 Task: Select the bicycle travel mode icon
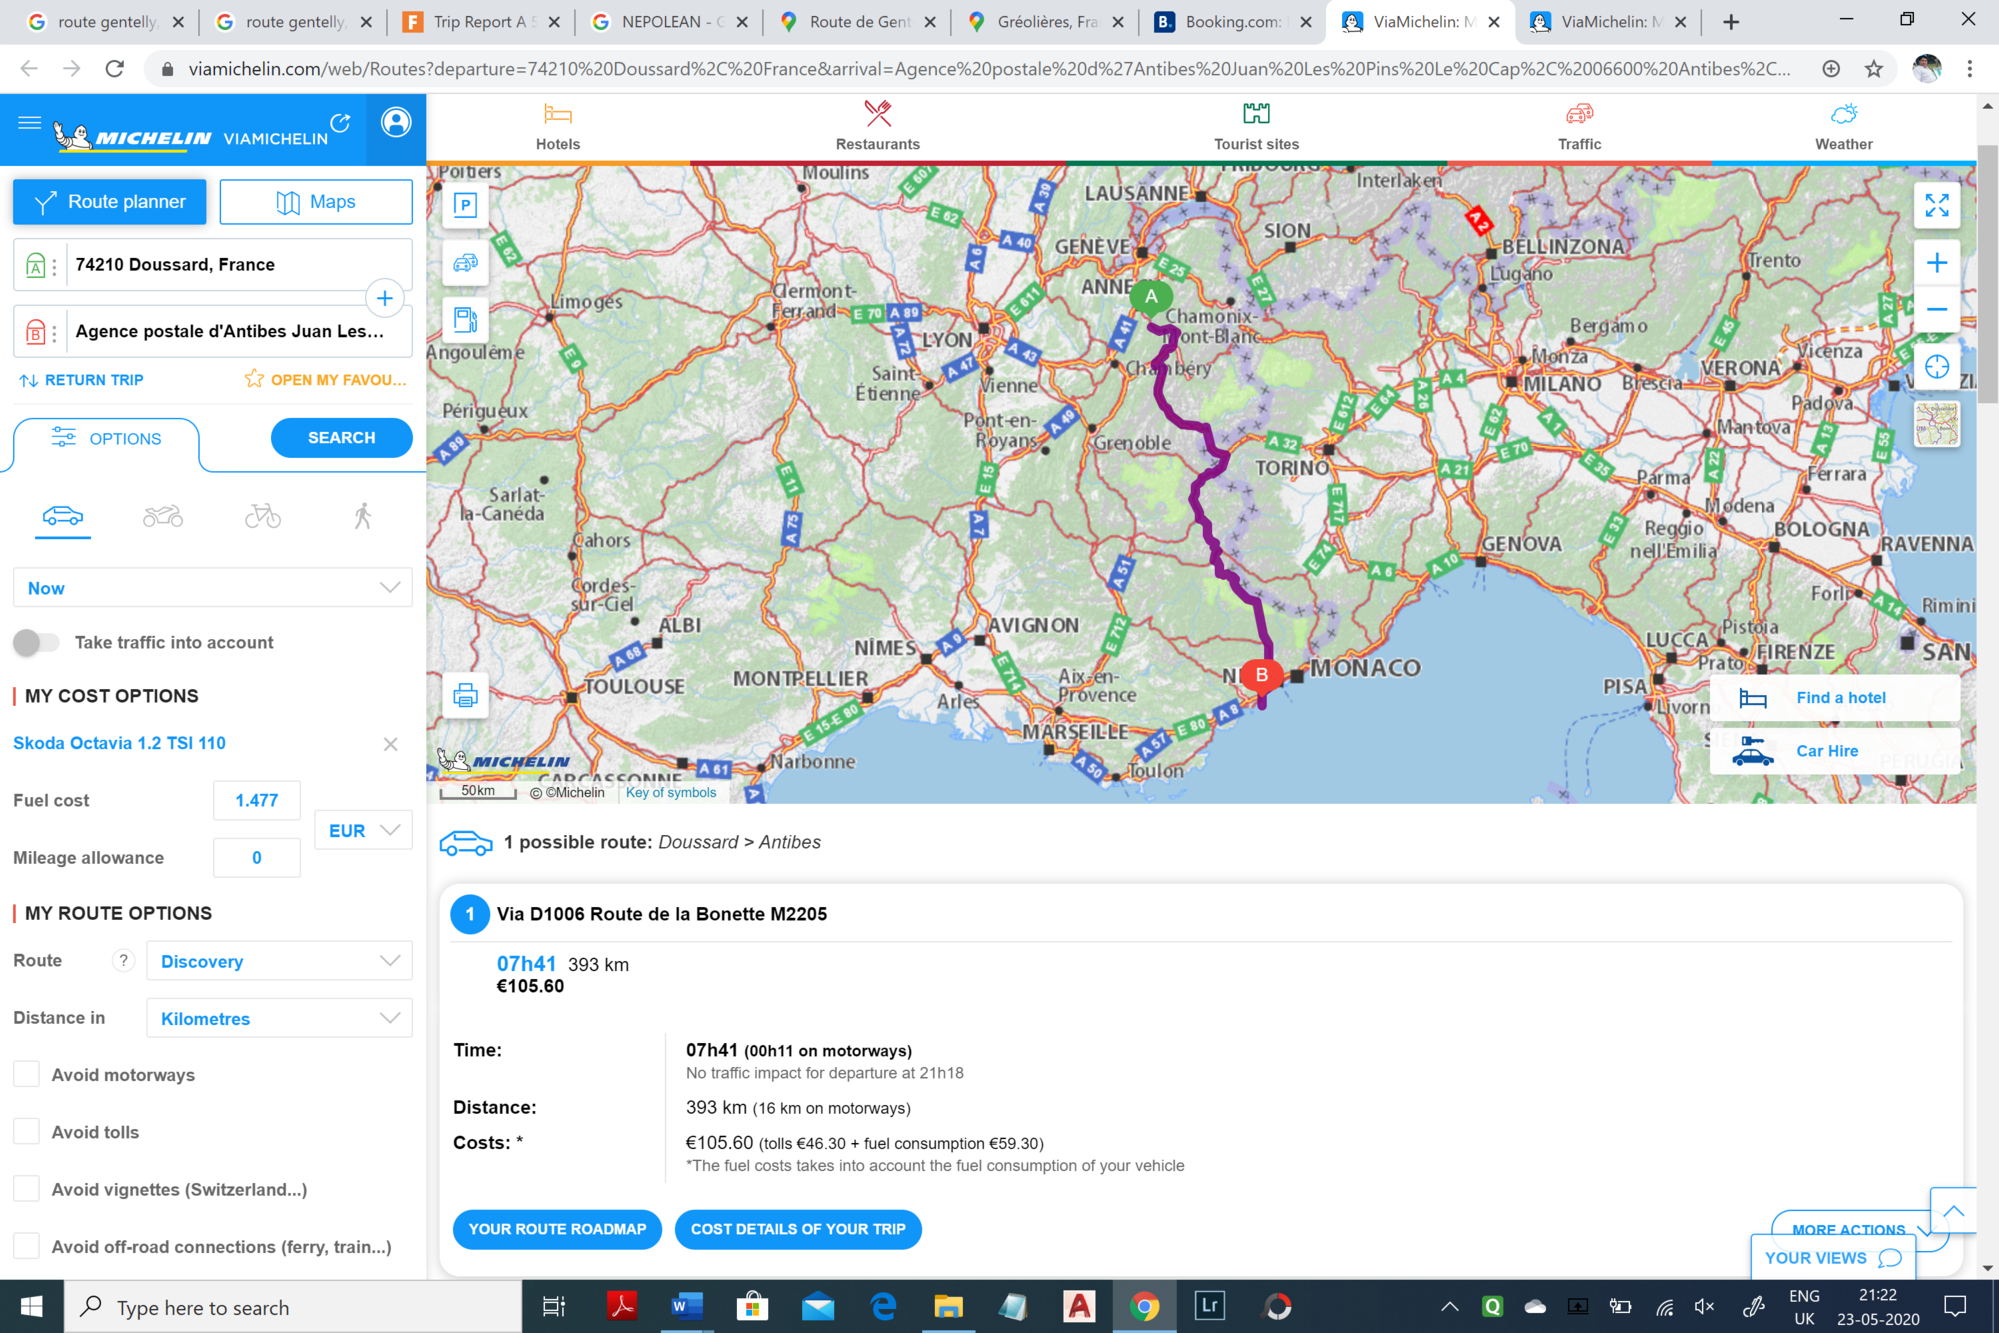click(x=262, y=516)
